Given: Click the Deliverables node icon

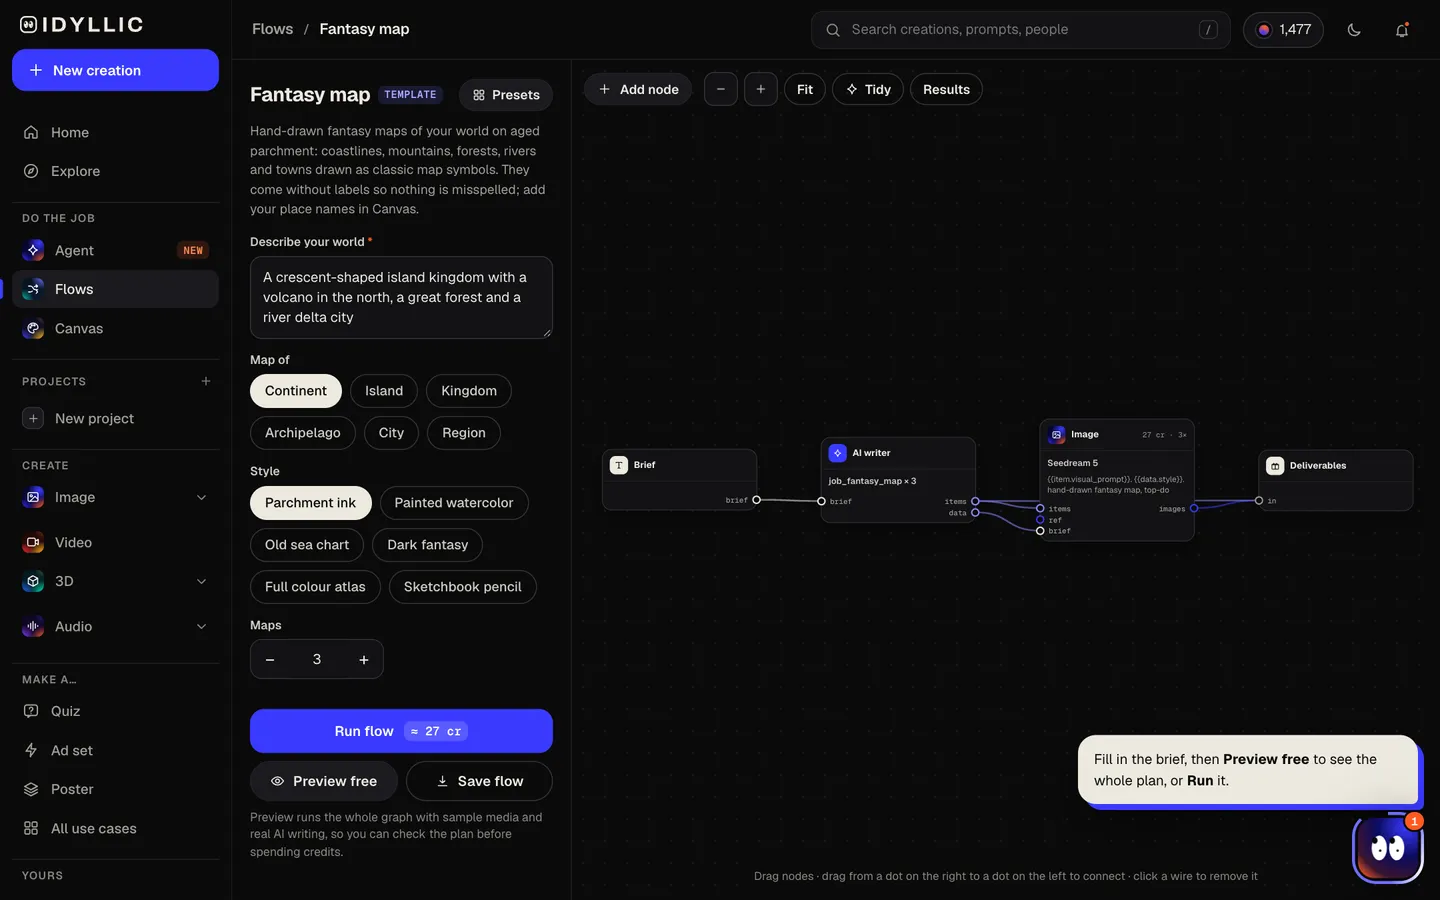Looking at the screenshot, I should pyautogui.click(x=1275, y=466).
